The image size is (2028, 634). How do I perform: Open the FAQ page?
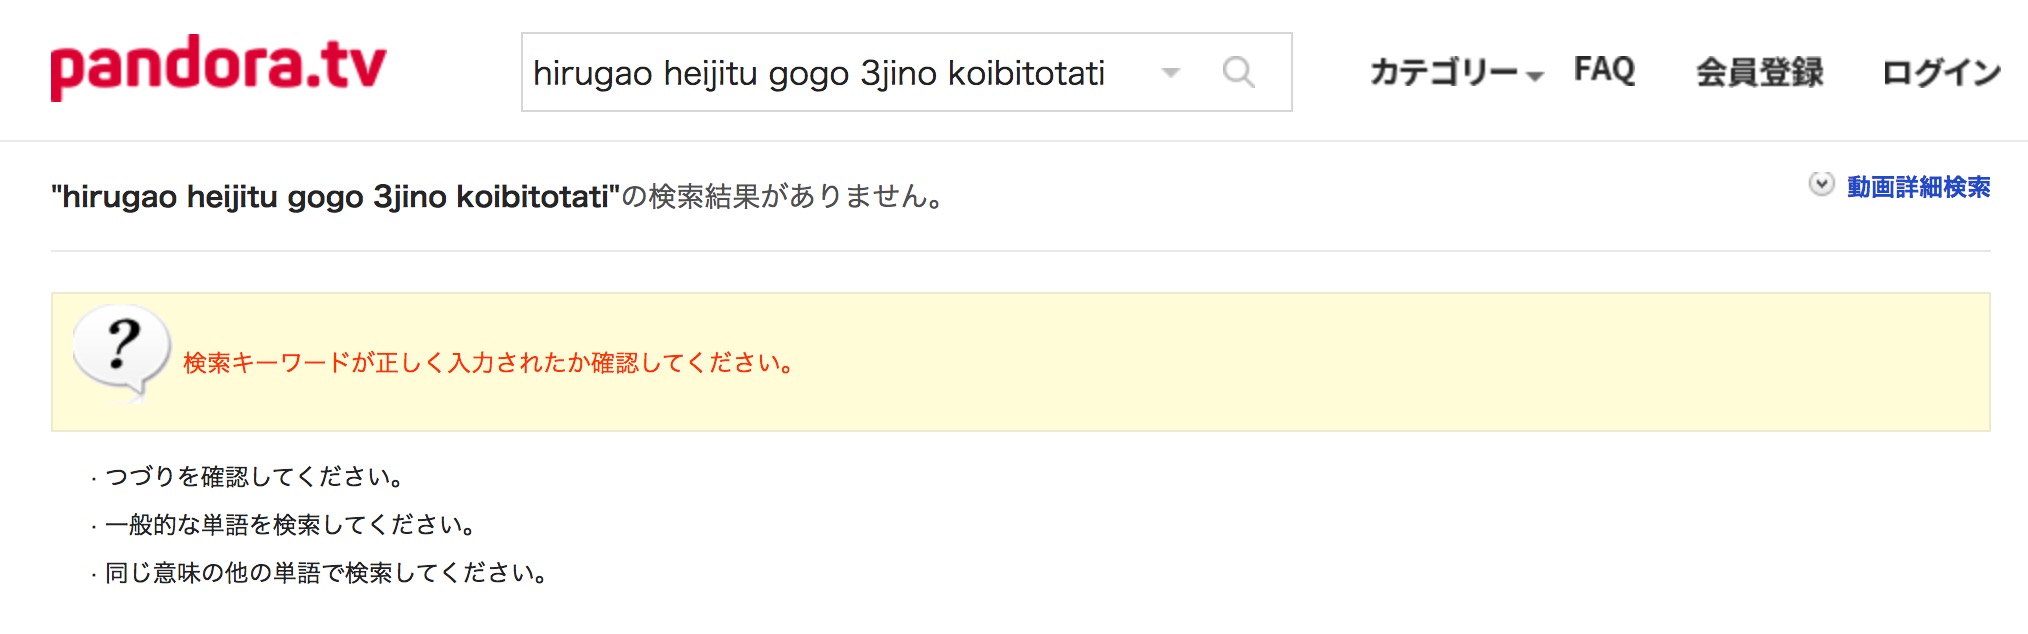(1604, 70)
